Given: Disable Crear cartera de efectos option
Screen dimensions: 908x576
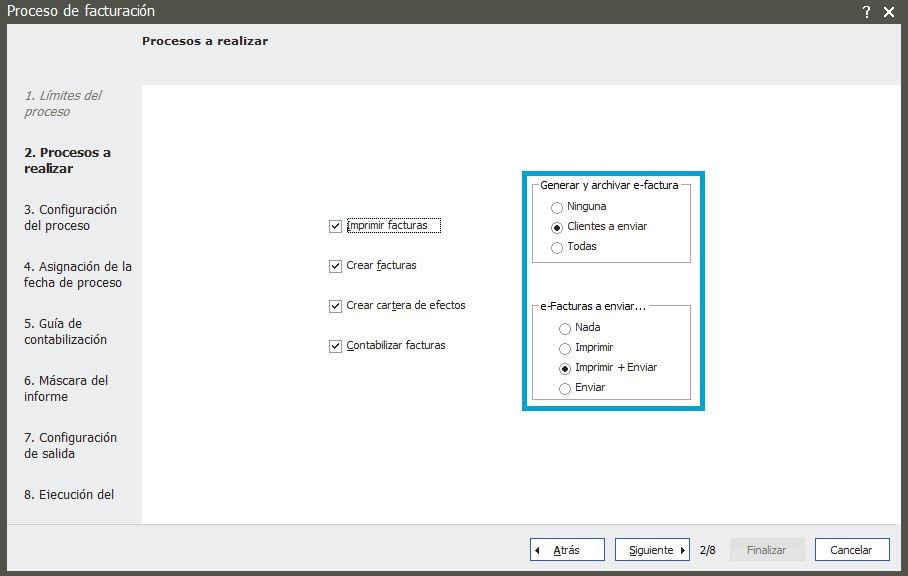Looking at the screenshot, I should pyautogui.click(x=335, y=306).
